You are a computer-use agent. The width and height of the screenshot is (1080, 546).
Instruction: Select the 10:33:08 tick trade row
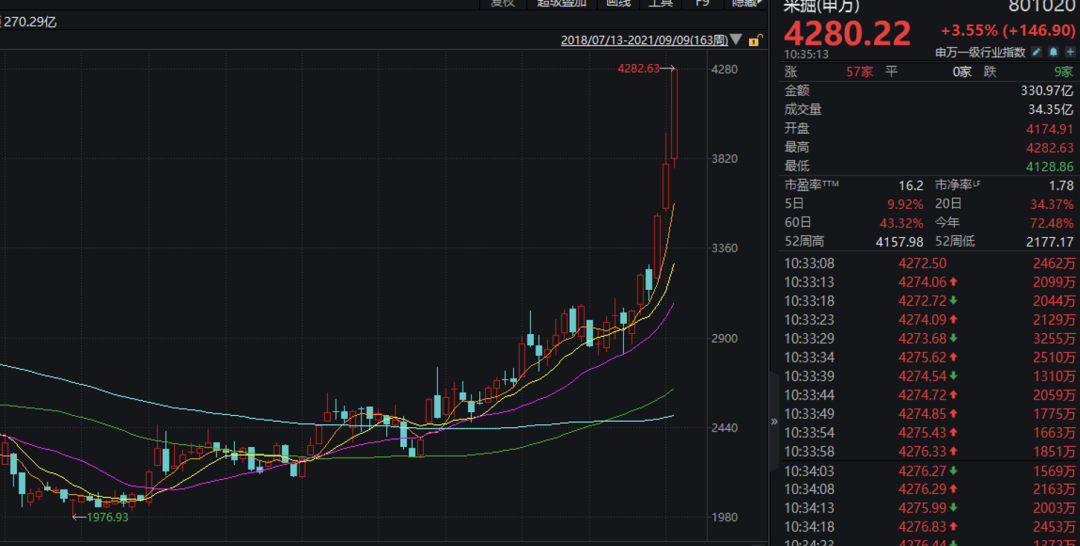coord(930,264)
